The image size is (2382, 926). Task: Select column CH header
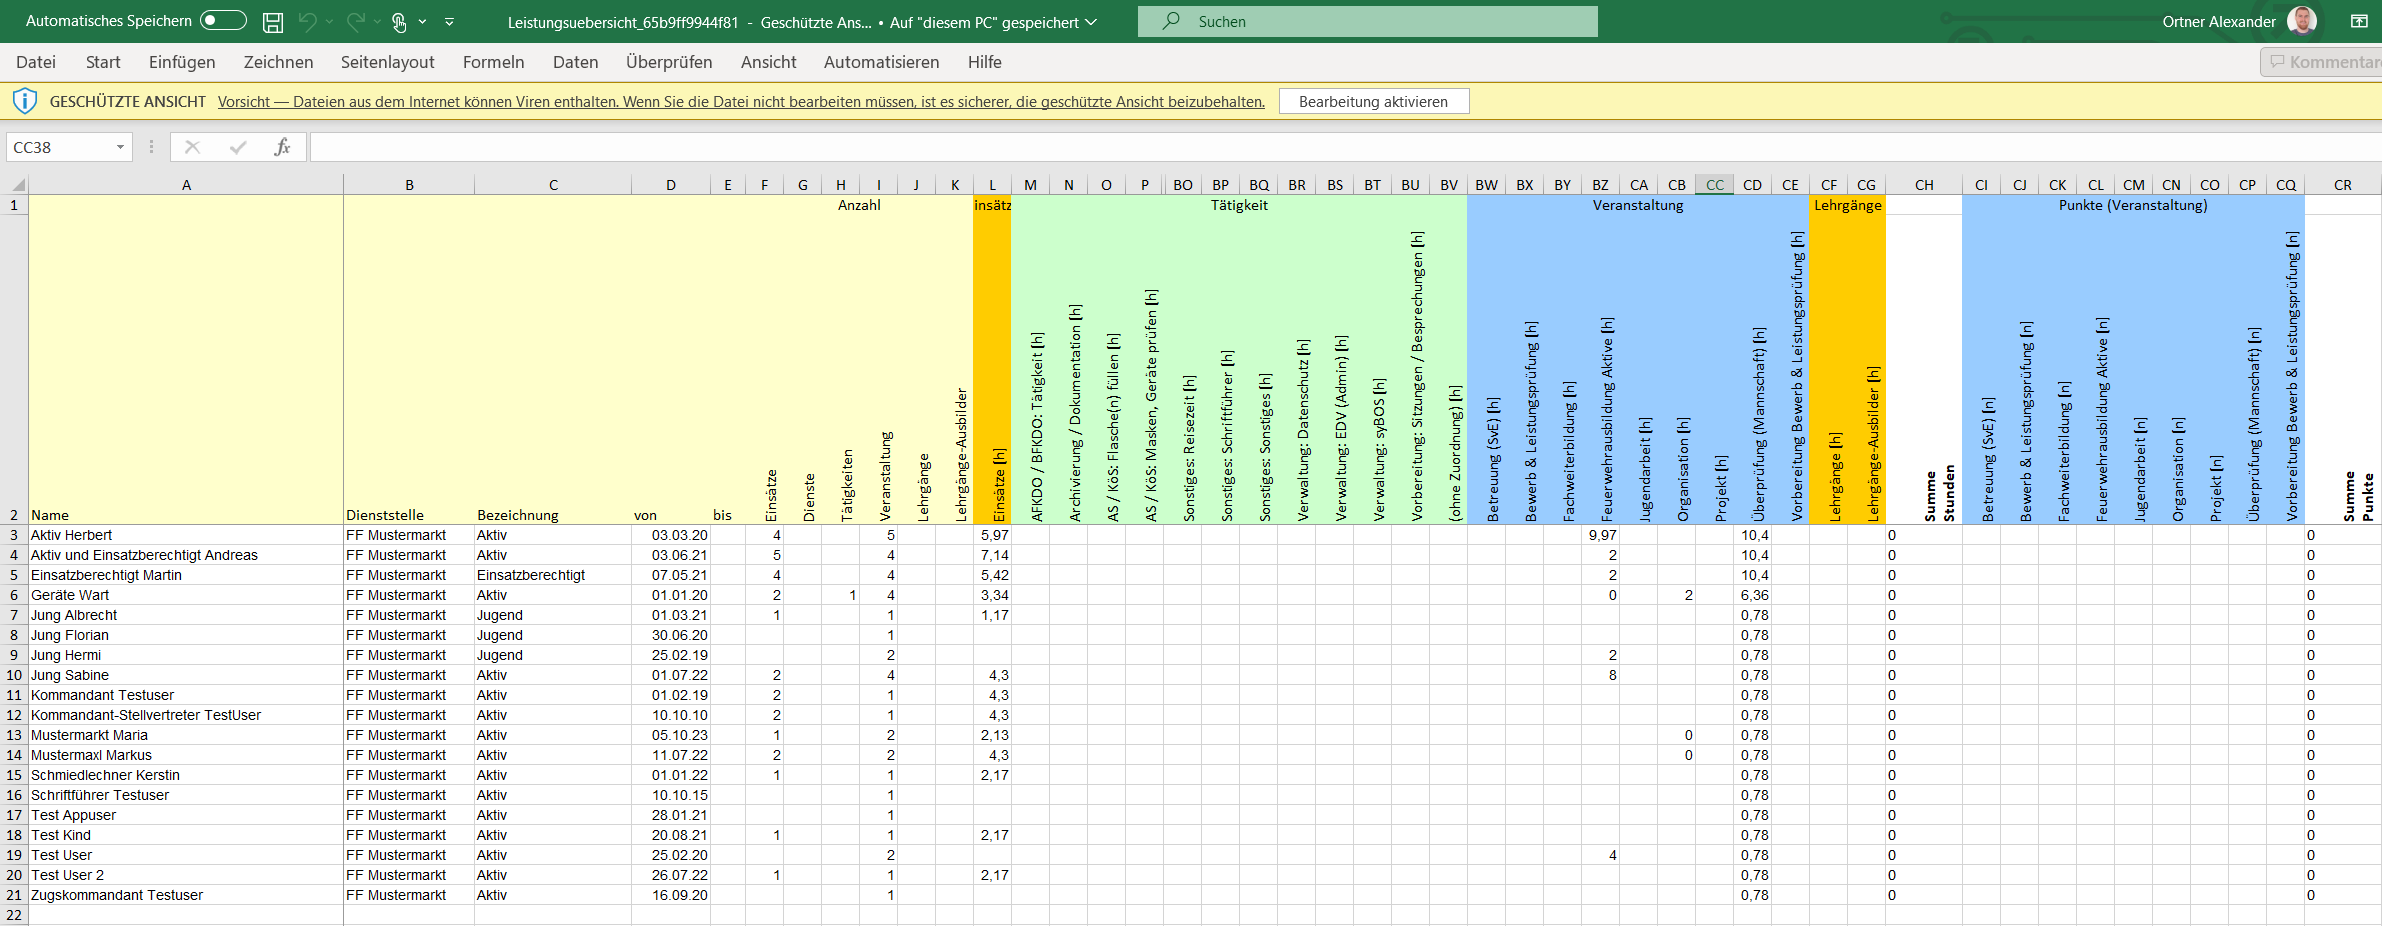pyautogui.click(x=1924, y=185)
